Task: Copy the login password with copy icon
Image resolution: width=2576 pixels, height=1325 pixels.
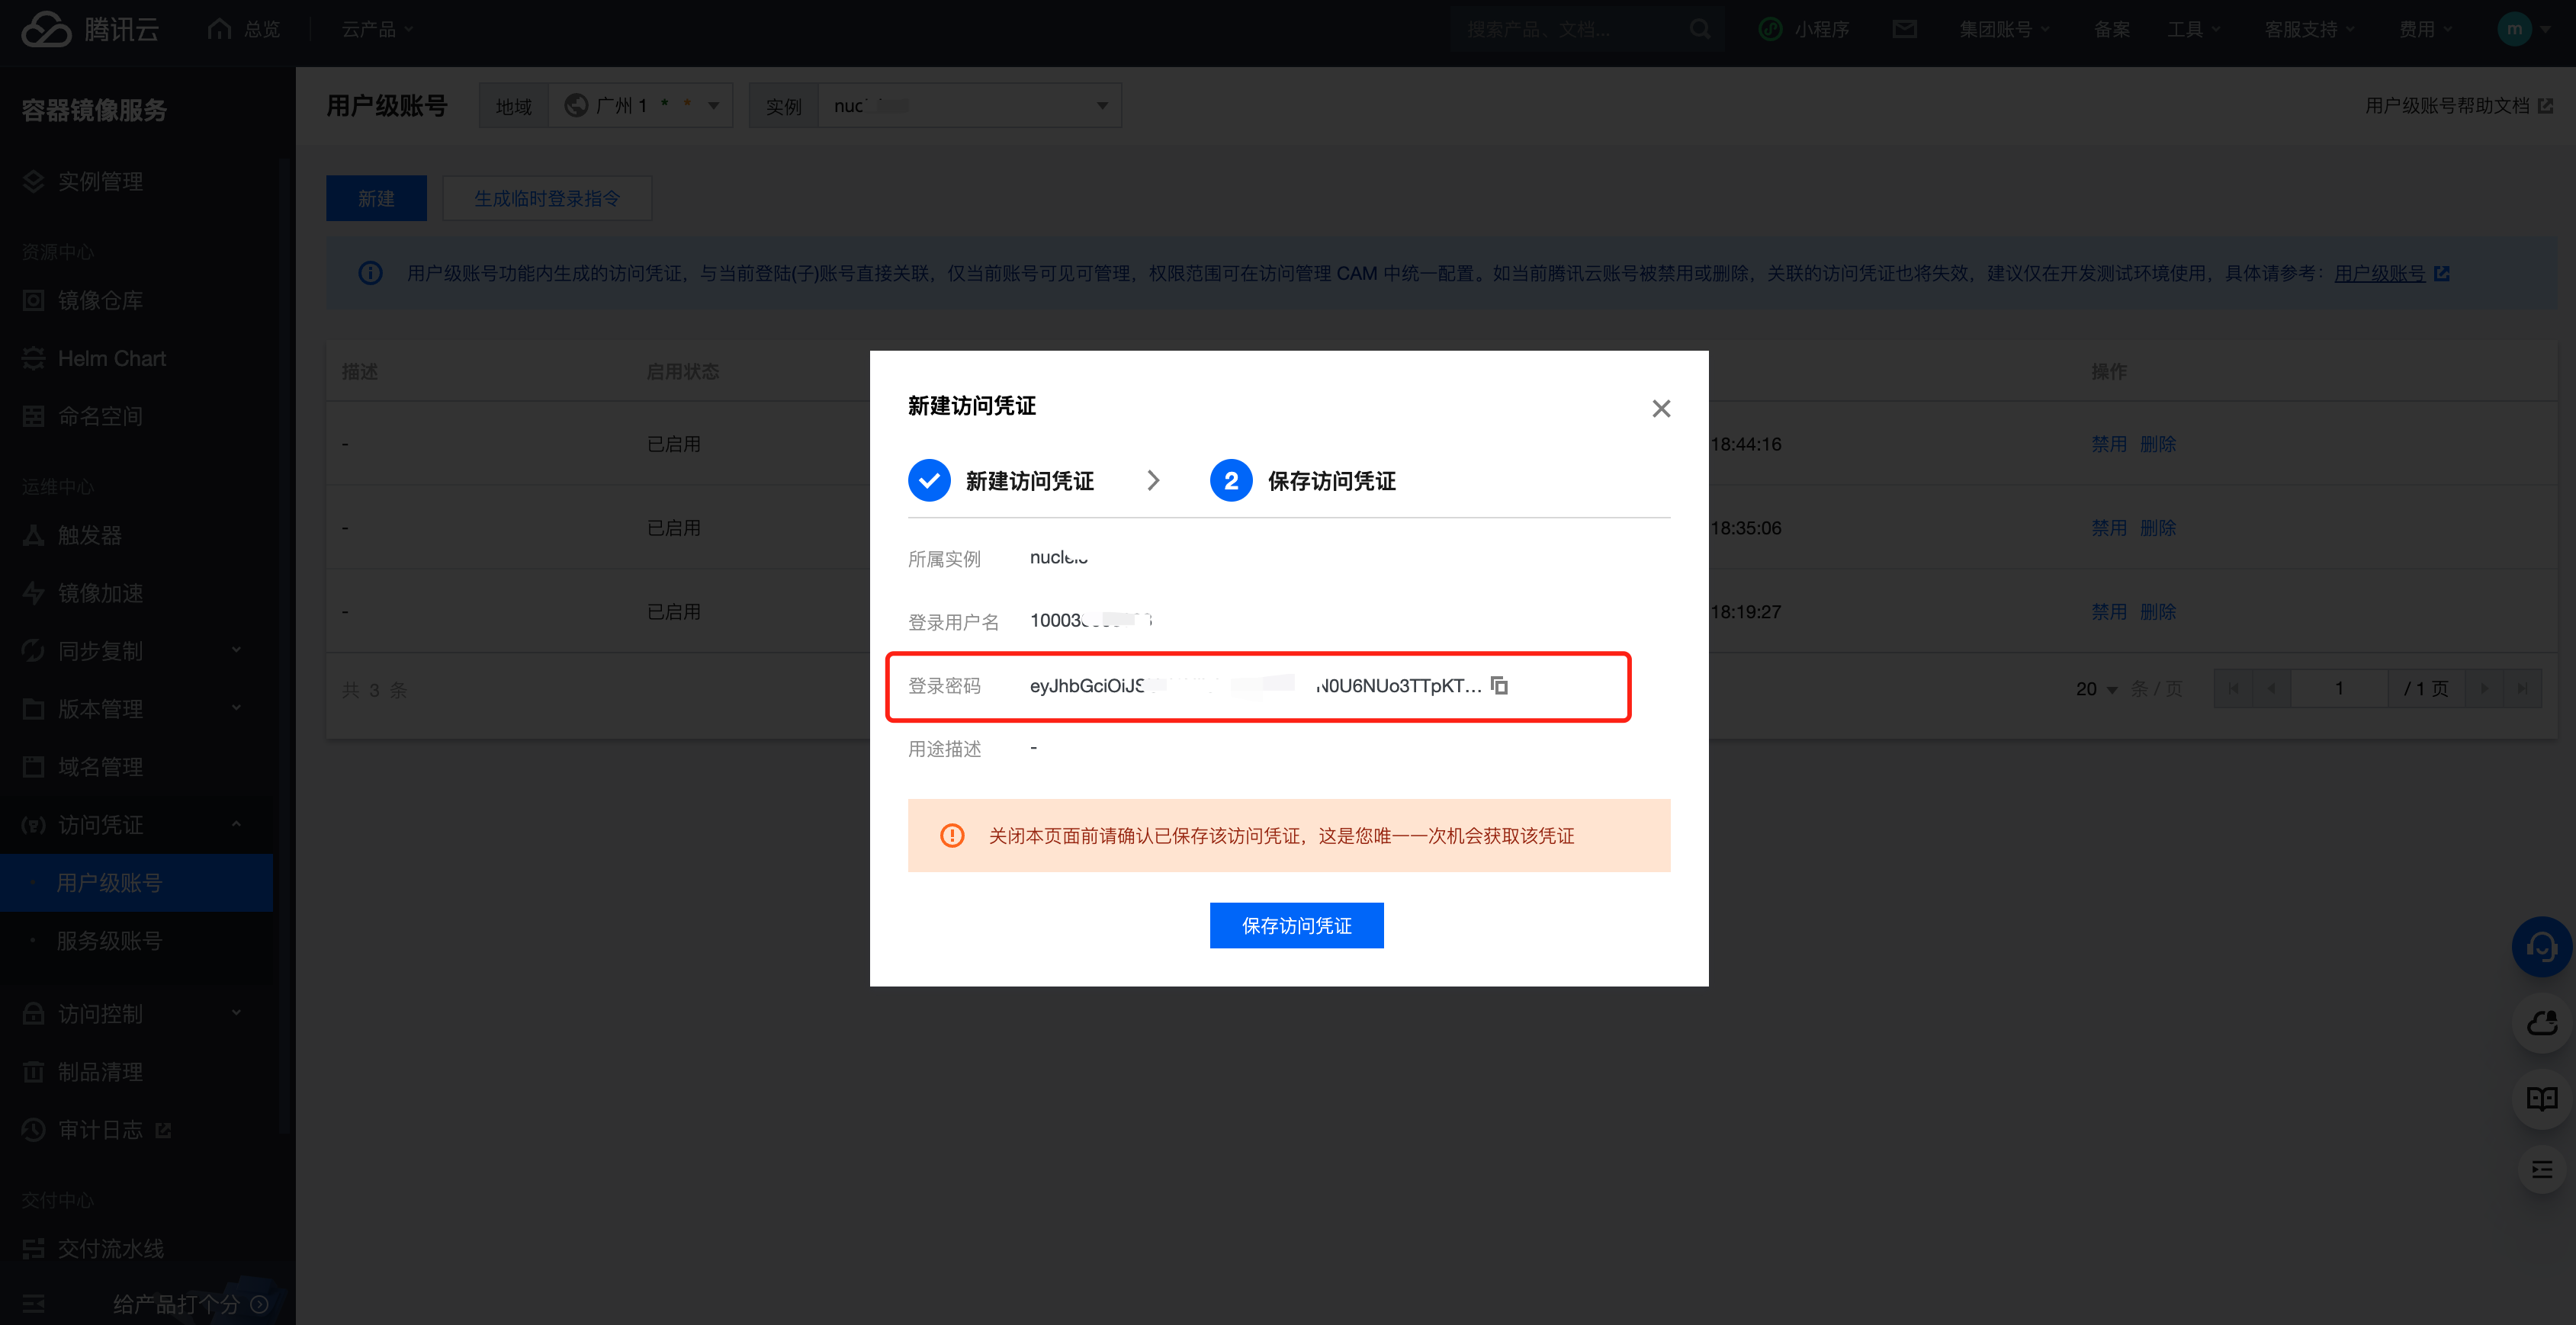Action: pyautogui.click(x=1499, y=685)
